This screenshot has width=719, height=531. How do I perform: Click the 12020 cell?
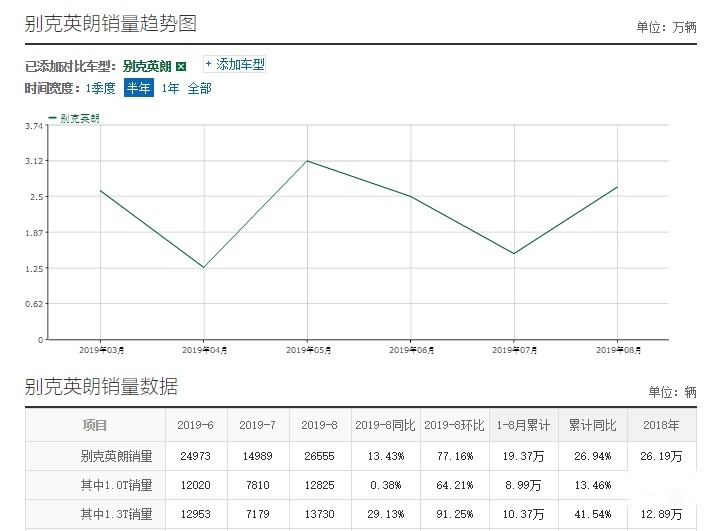(x=195, y=485)
